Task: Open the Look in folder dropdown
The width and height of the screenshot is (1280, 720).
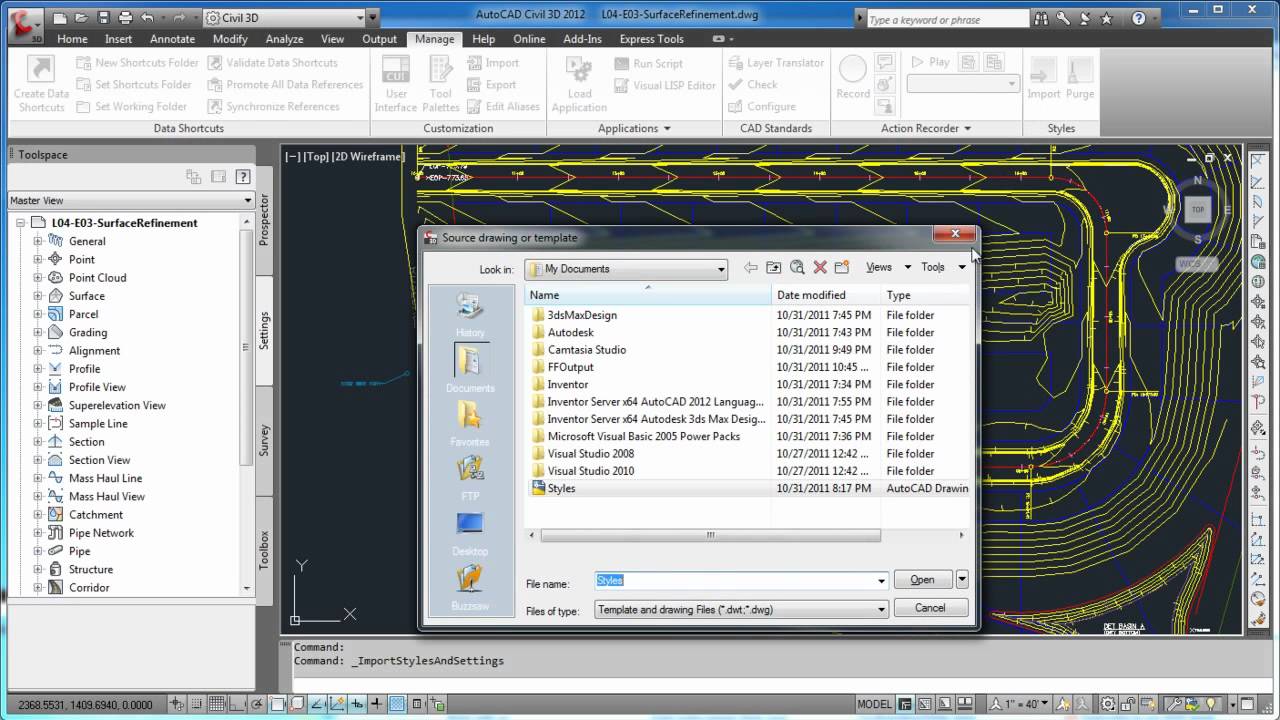Action: [627, 269]
